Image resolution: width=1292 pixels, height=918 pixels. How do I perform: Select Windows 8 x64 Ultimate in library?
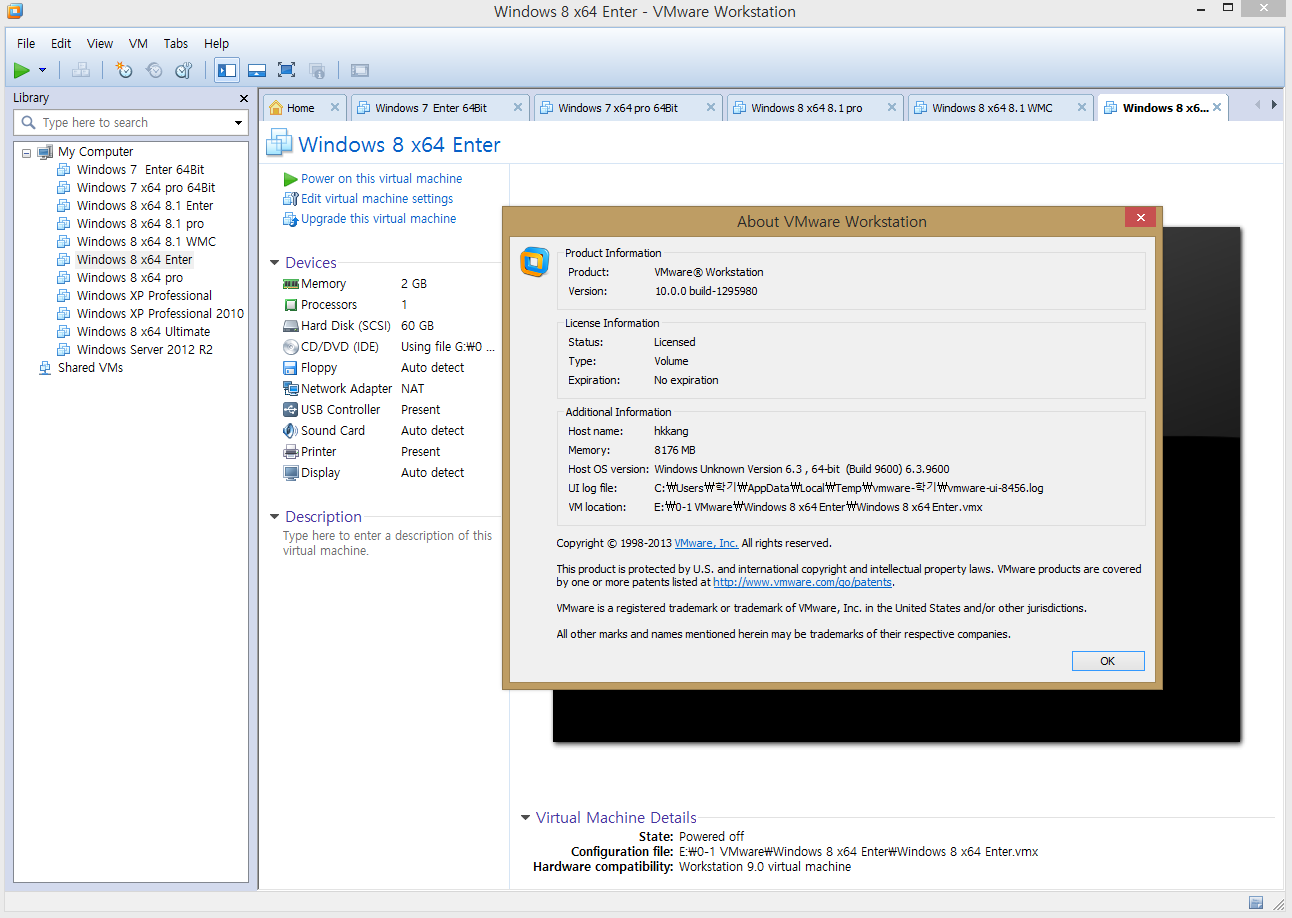click(143, 332)
